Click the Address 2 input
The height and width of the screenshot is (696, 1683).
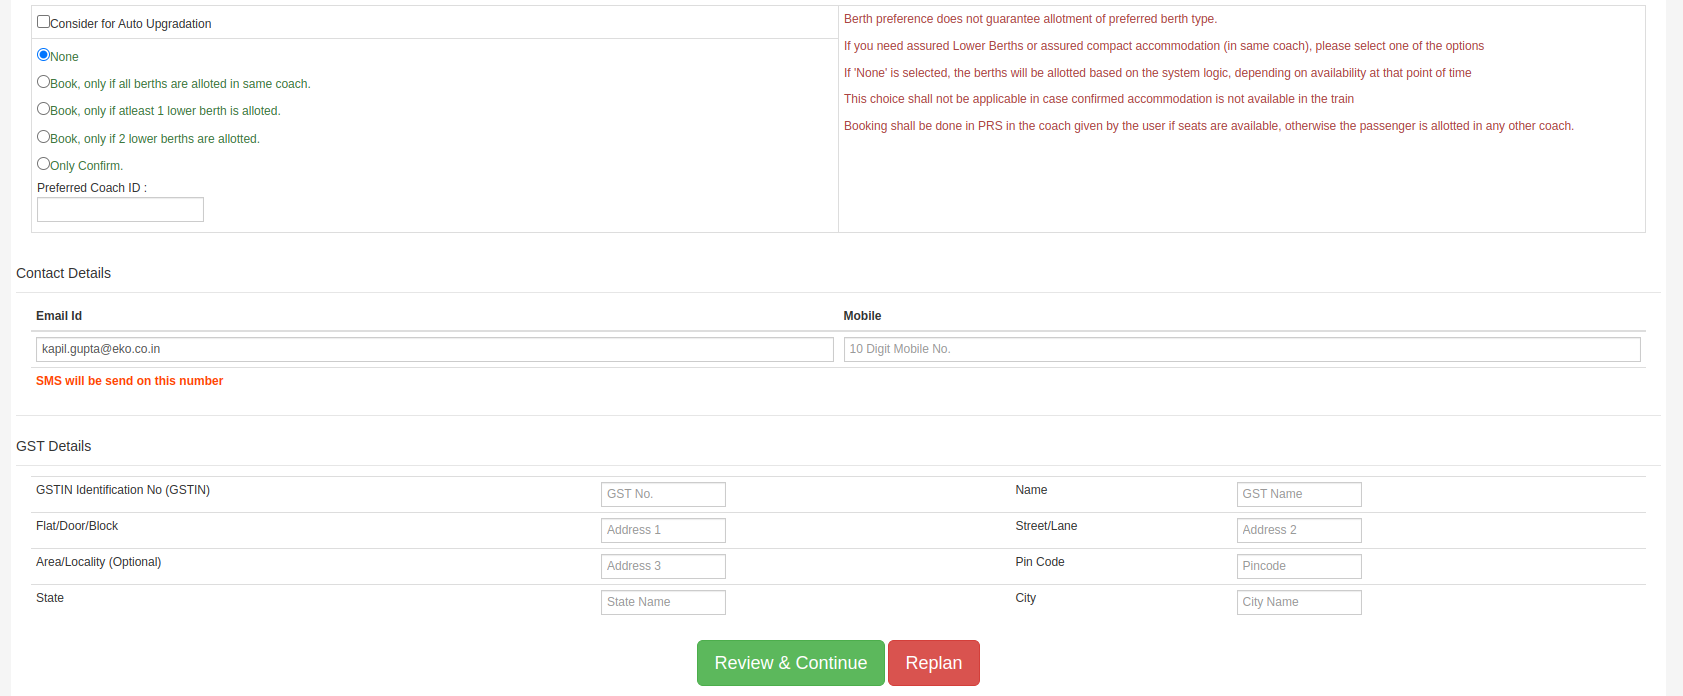(1298, 530)
